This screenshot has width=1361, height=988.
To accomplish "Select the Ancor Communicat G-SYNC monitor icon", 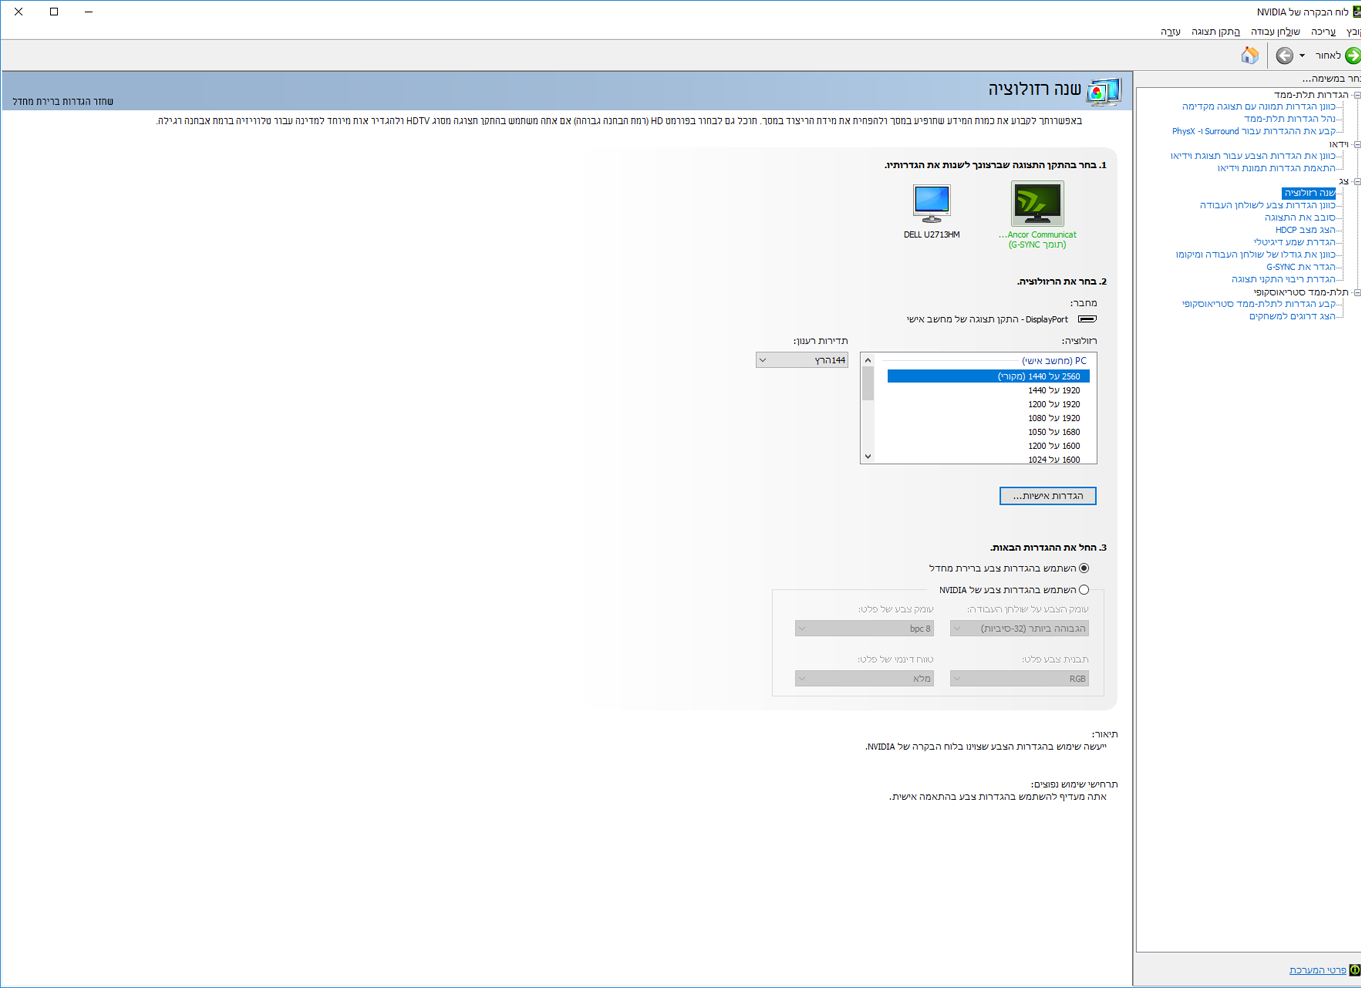I will [1037, 203].
